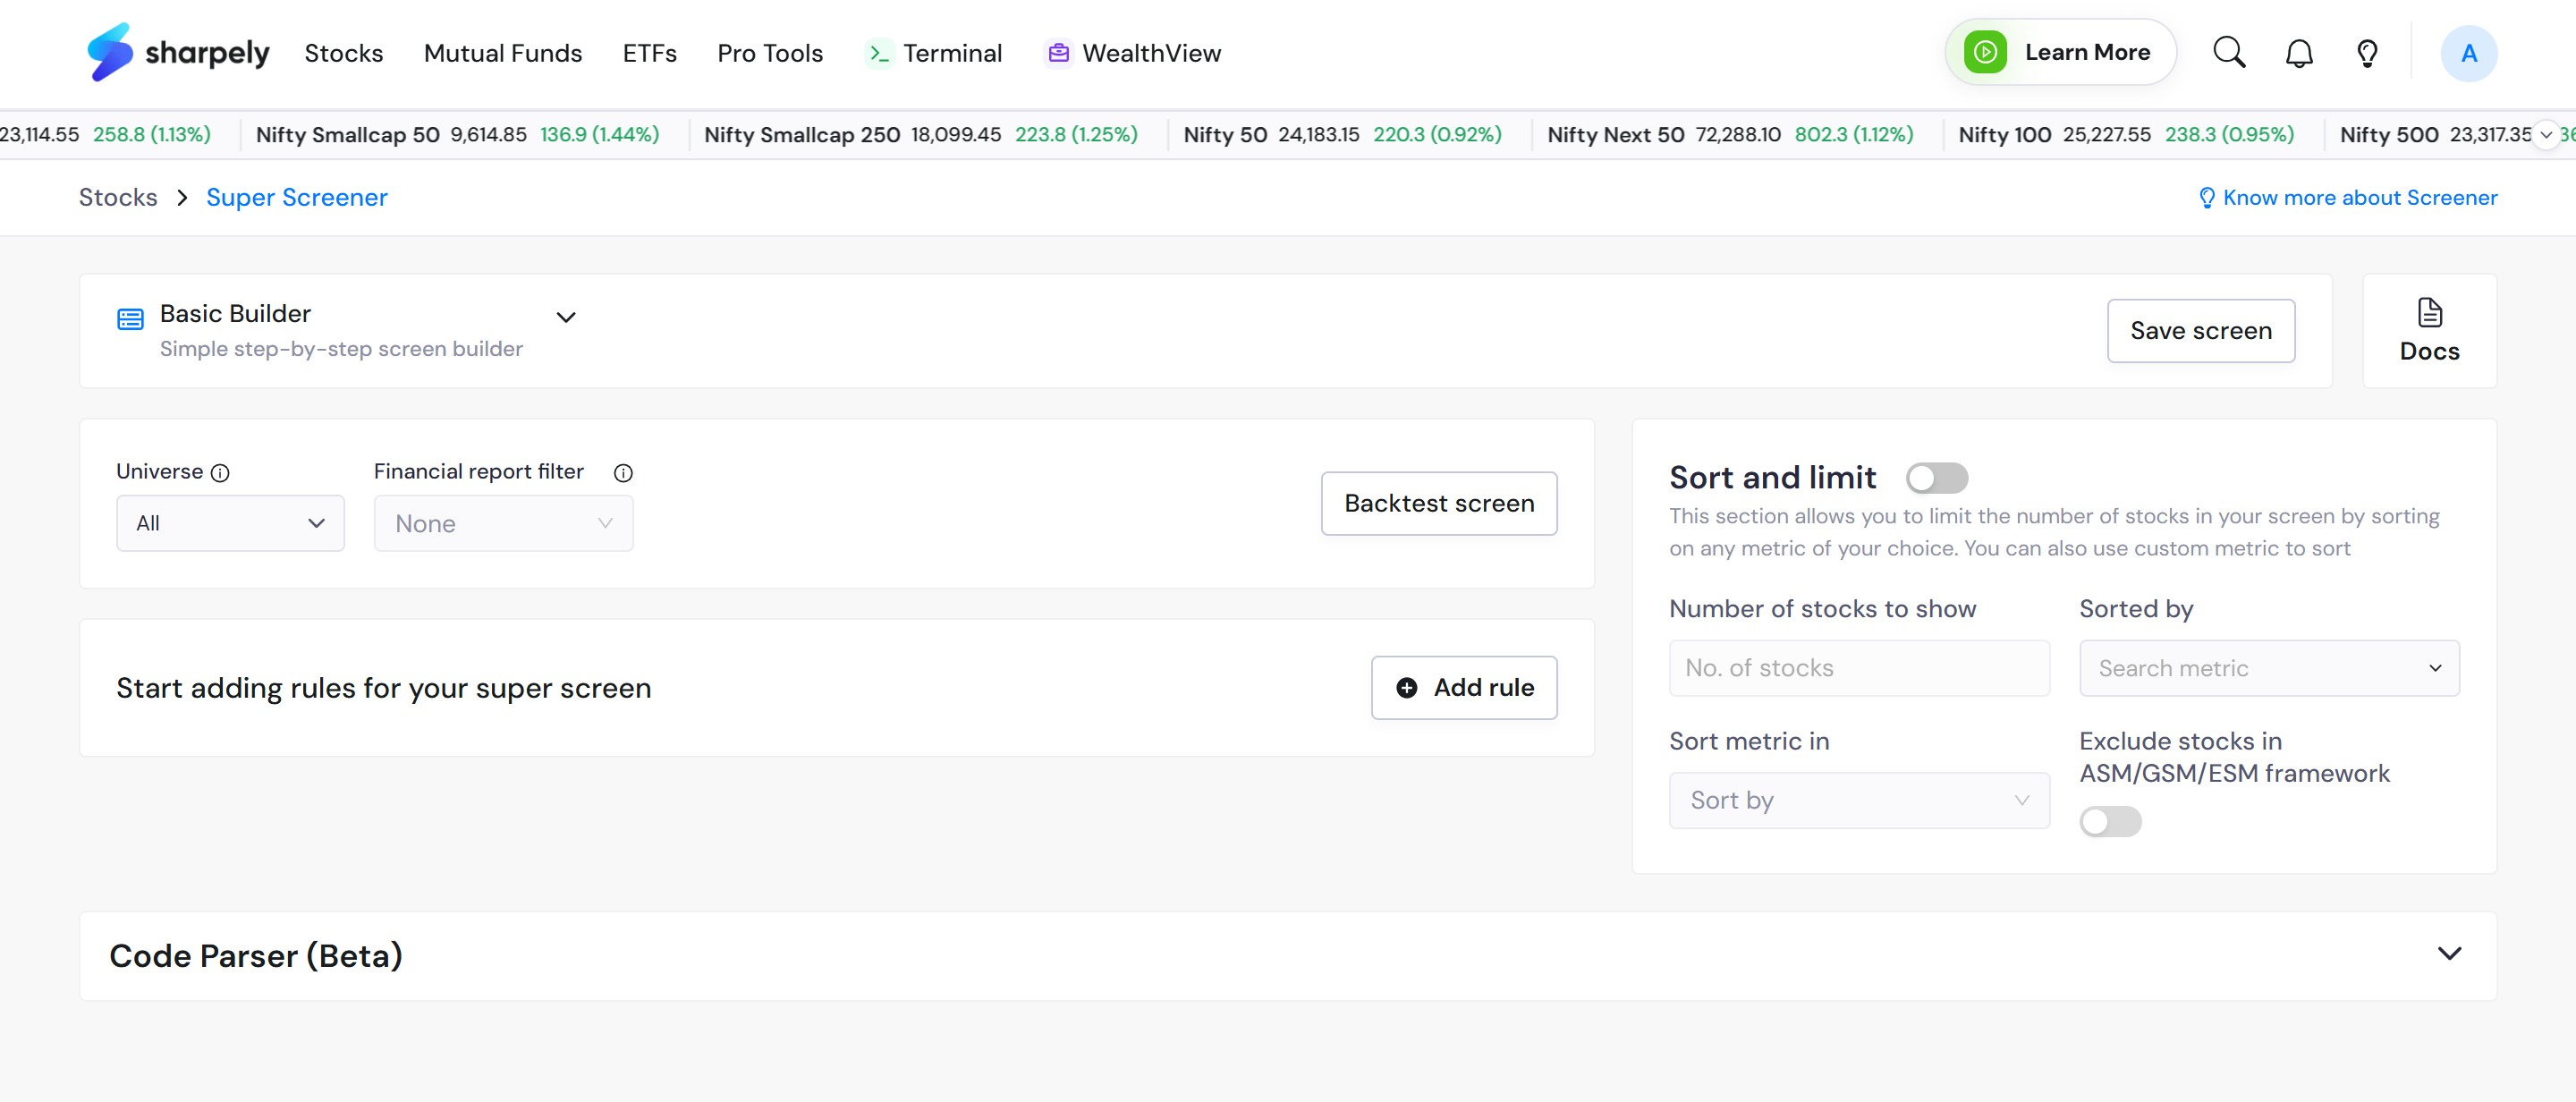Toggle the Sort and limit switch
Viewport: 2576px width, 1102px height.
coord(1936,478)
